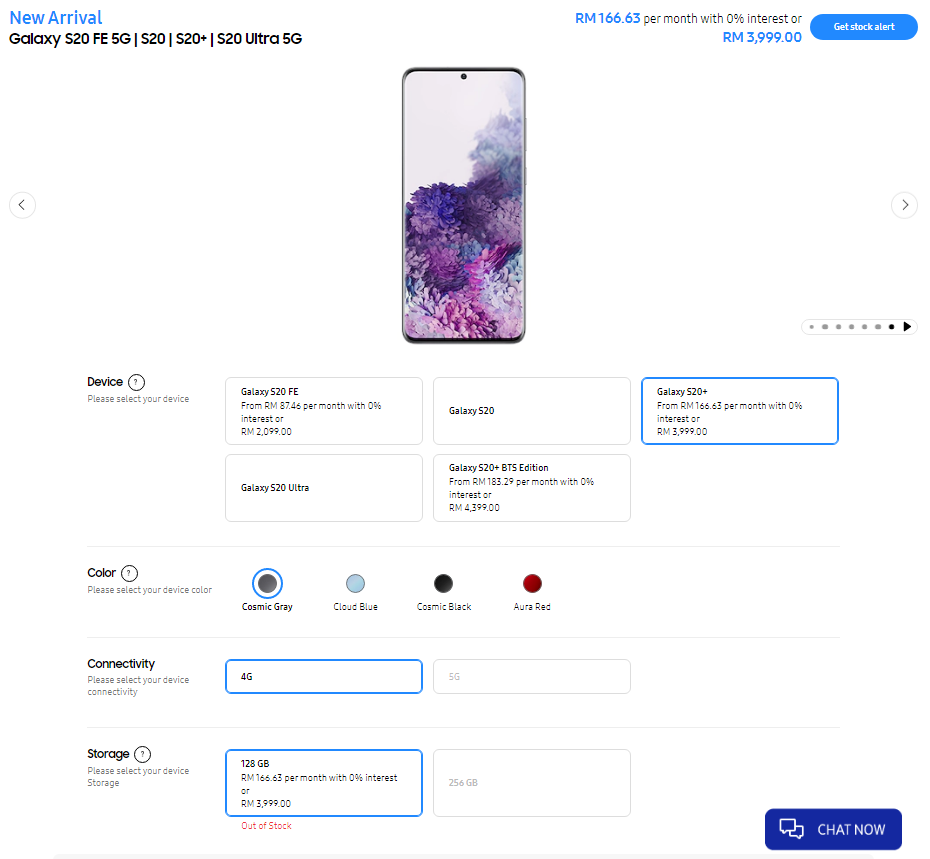Pick the Cosmic Black color

(x=443, y=583)
